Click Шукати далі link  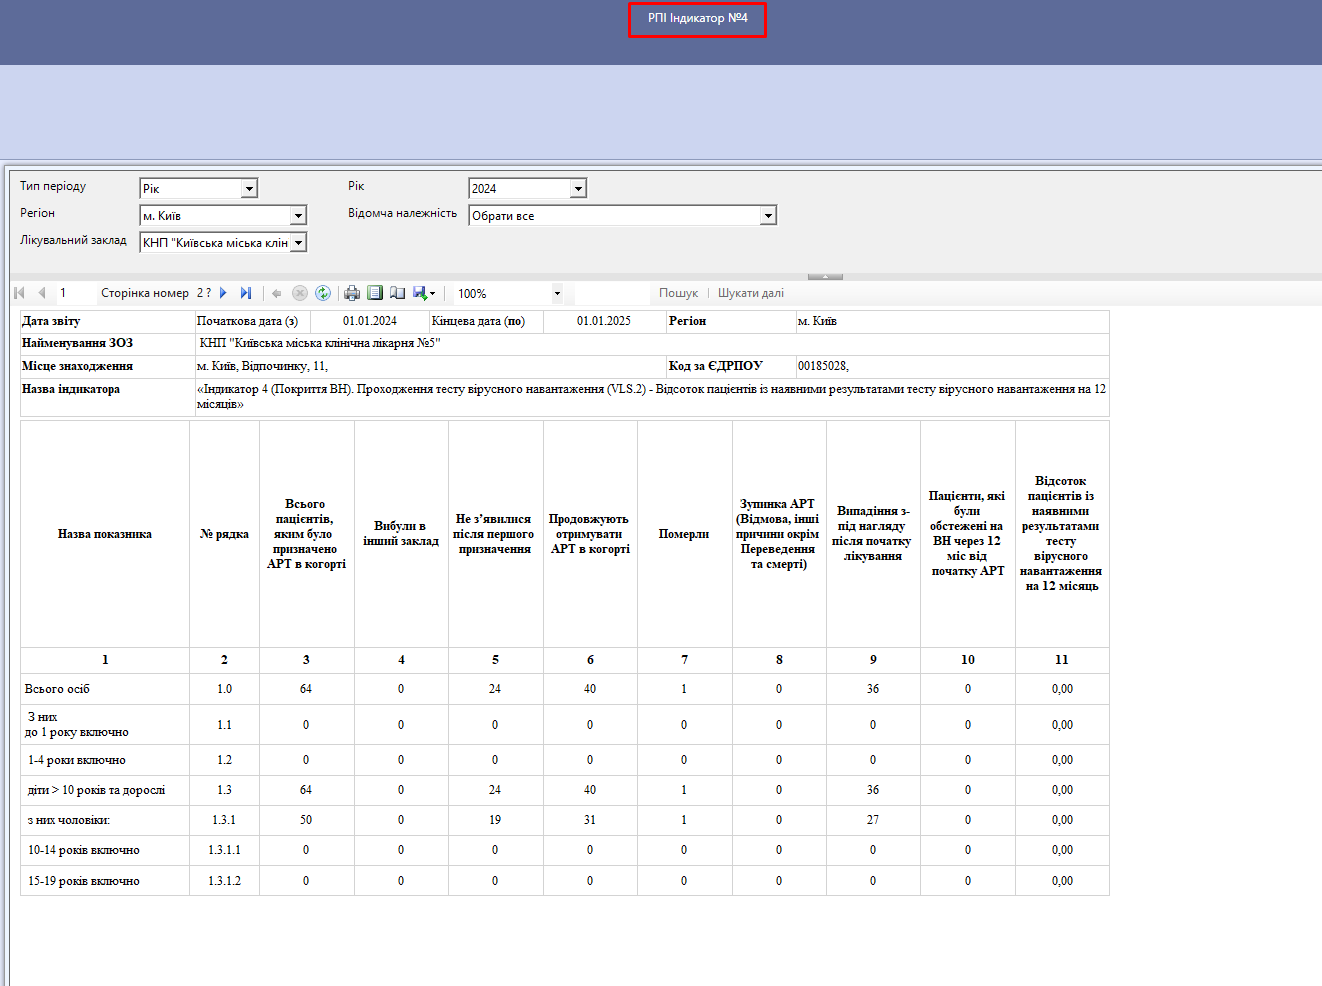pos(751,293)
